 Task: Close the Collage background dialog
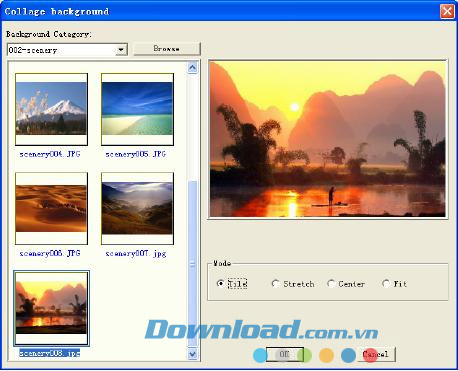click(x=447, y=11)
